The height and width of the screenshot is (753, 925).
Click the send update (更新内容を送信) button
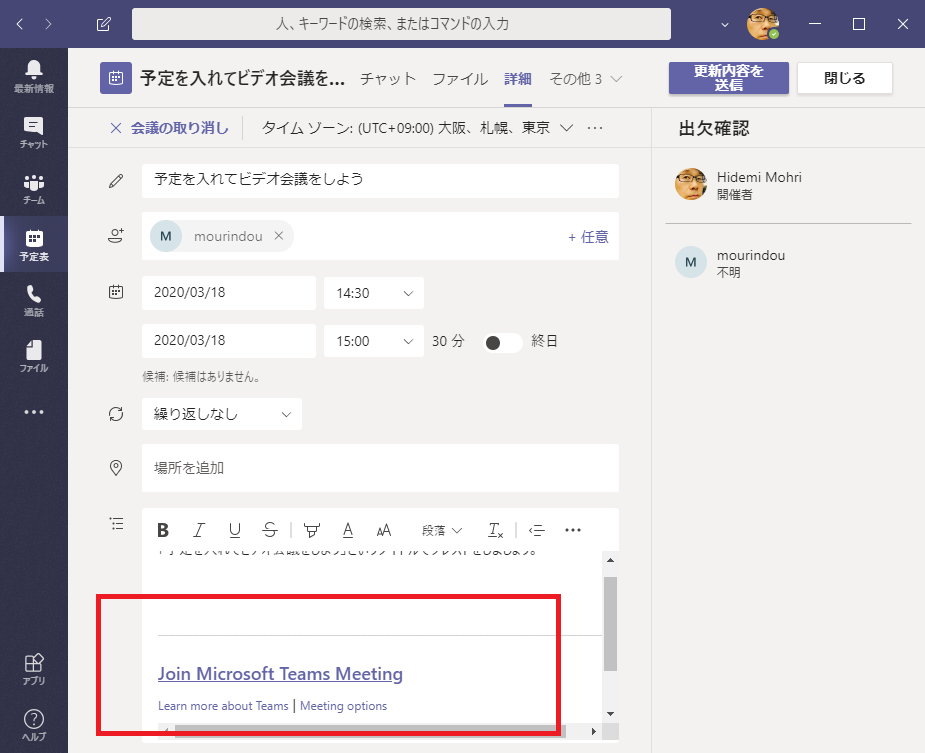728,78
